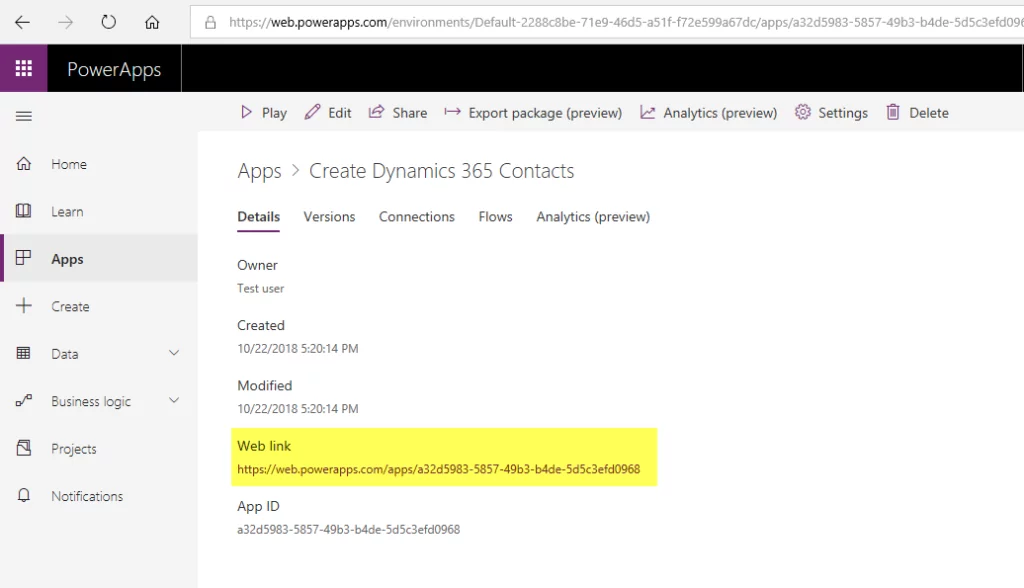This screenshot has width=1024, height=588.
Task: Go back to Apps via breadcrumb
Action: tap(259, 171)
